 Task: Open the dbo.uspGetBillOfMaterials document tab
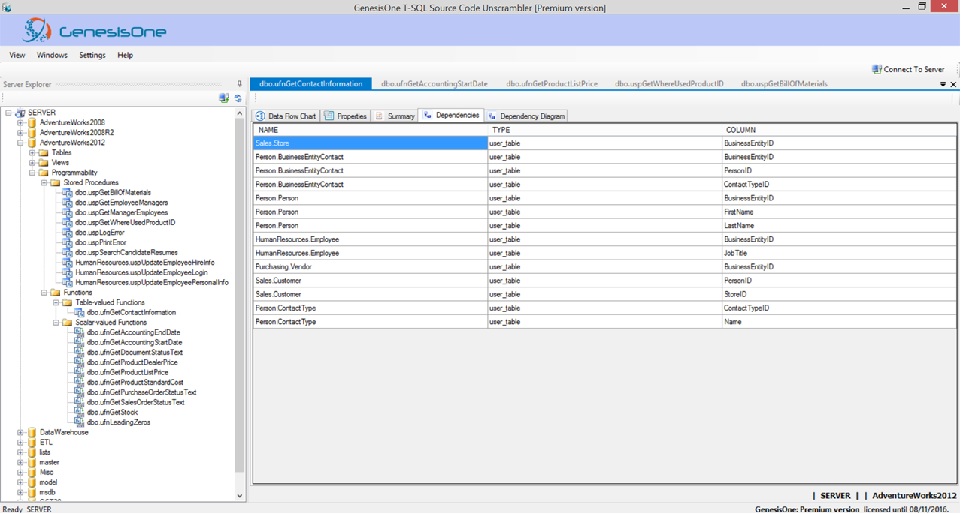[x=784, y=84]
